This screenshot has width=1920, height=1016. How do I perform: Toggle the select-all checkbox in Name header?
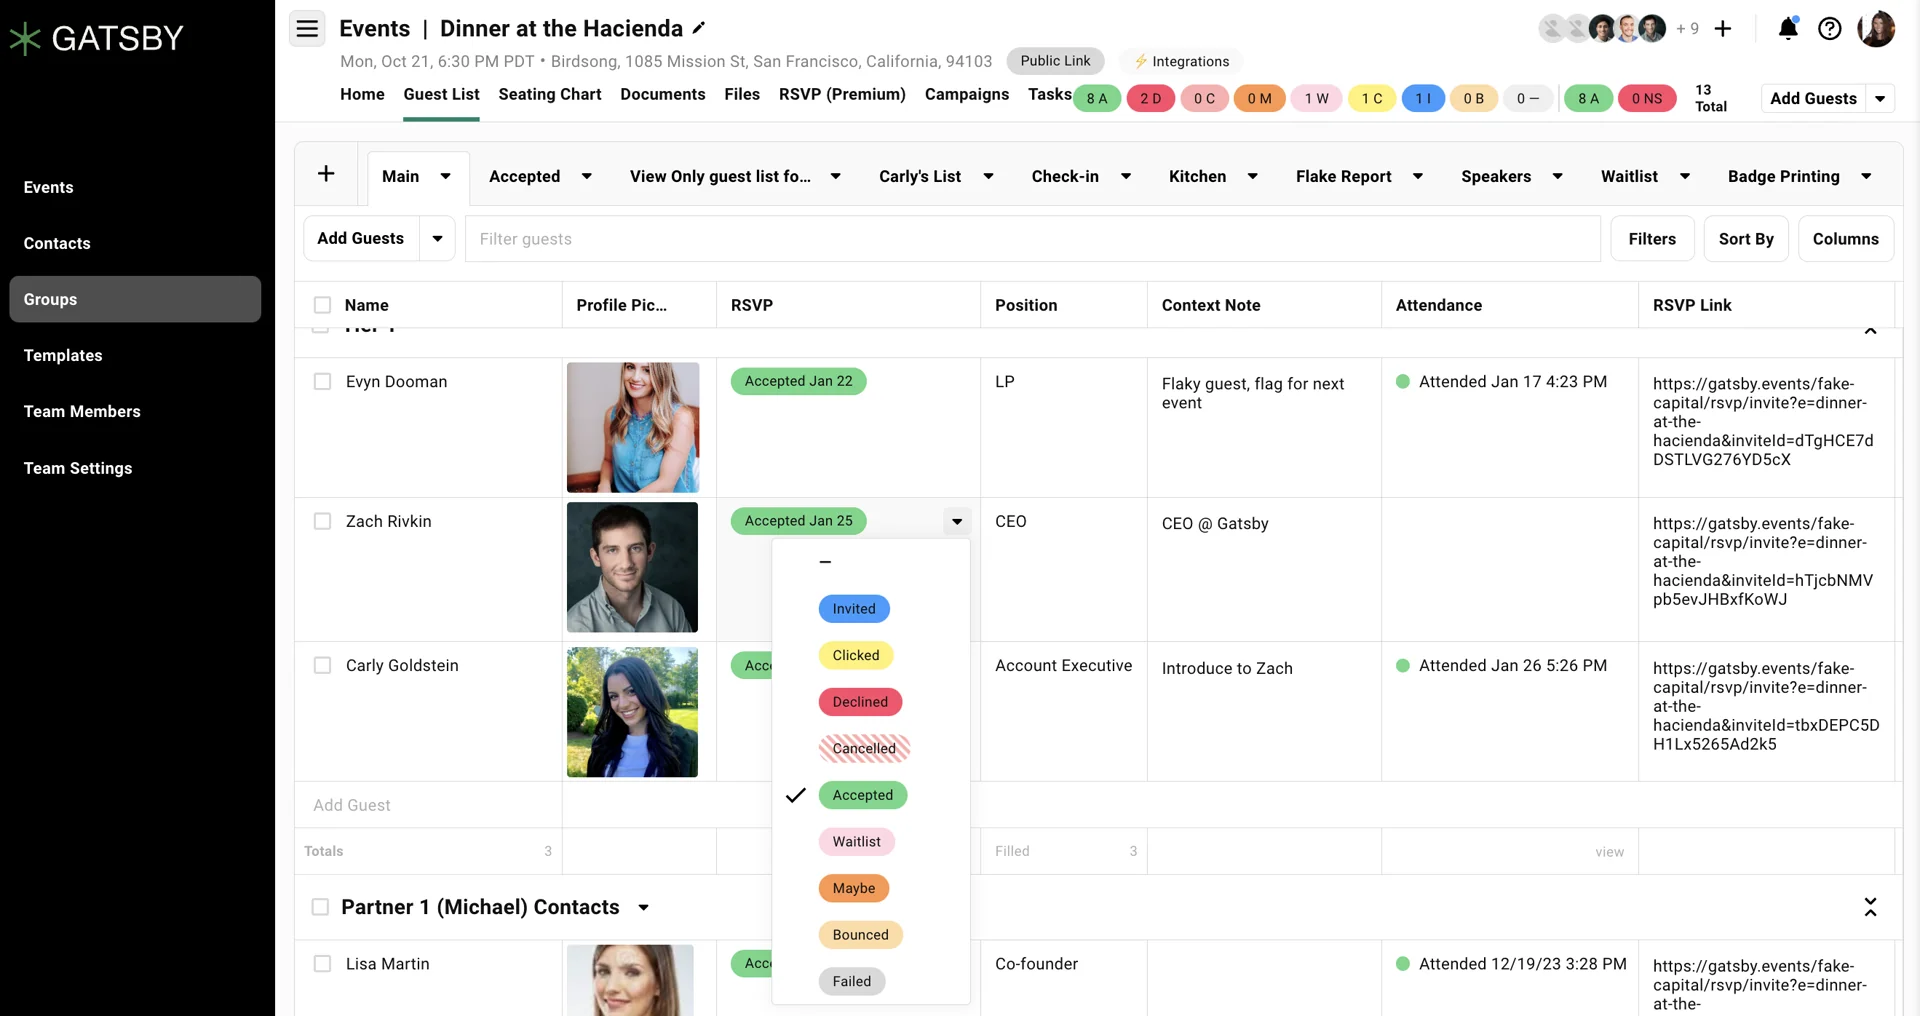(322, 305)
